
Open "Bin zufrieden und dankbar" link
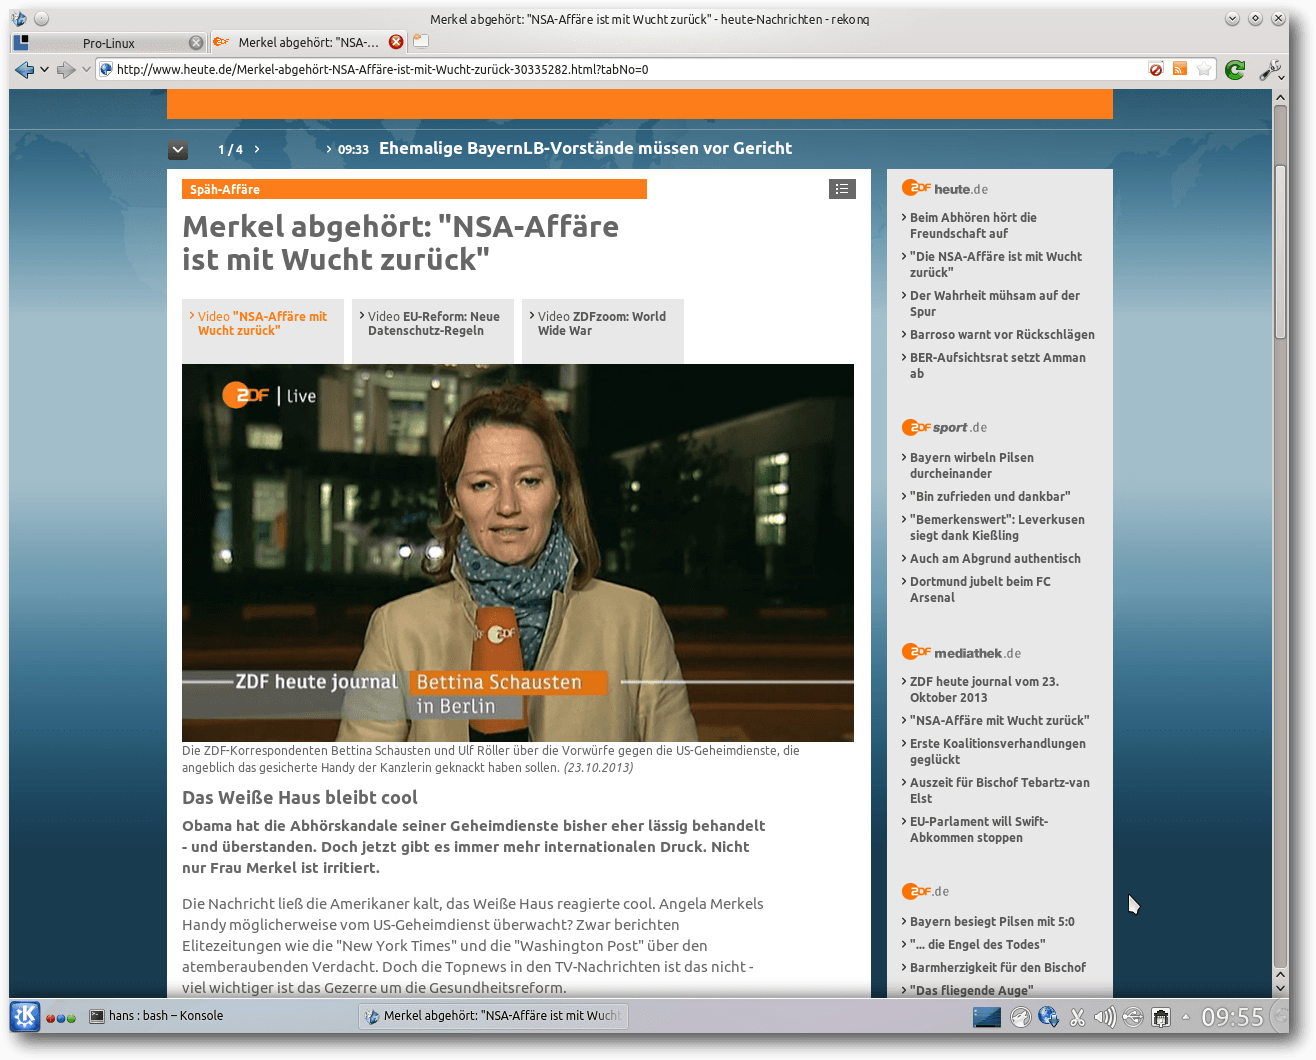(x=990, y=496)
